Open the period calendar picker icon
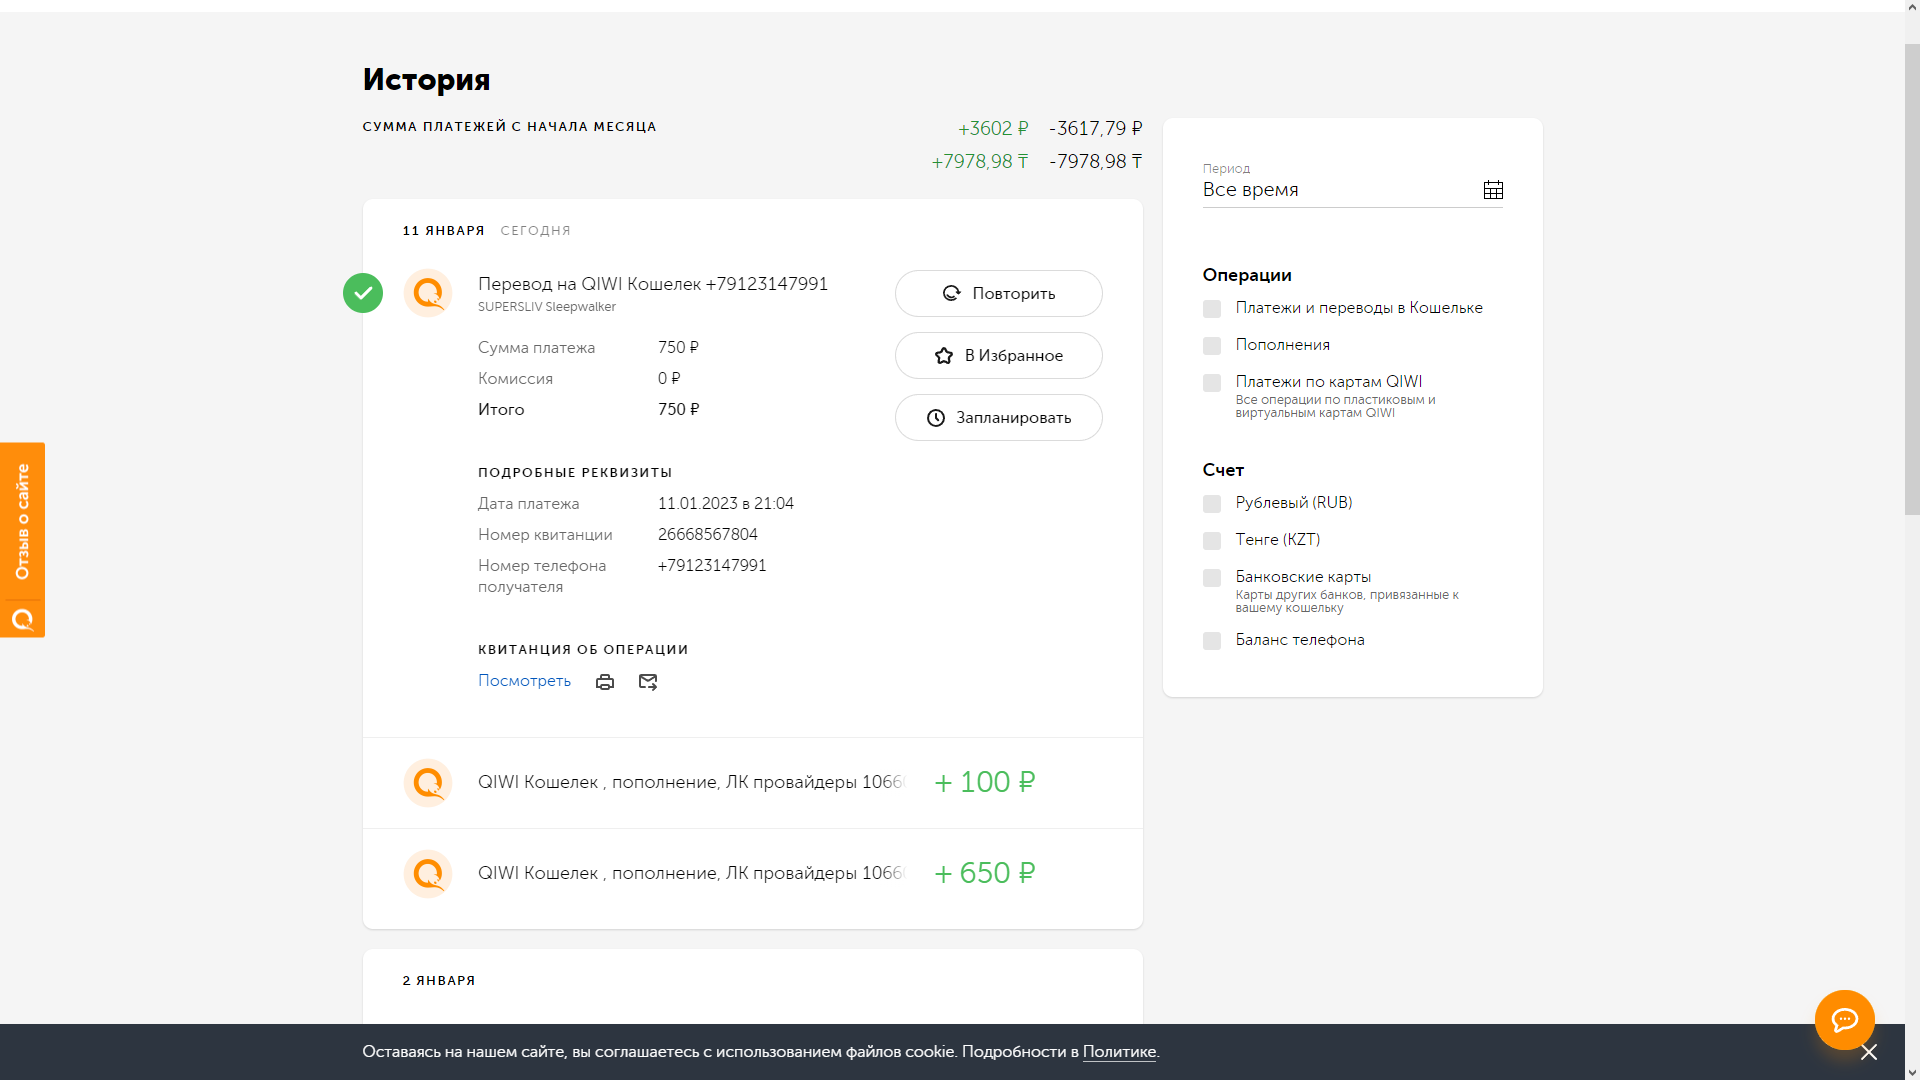1920x1080 pixels. point(1493,190)
